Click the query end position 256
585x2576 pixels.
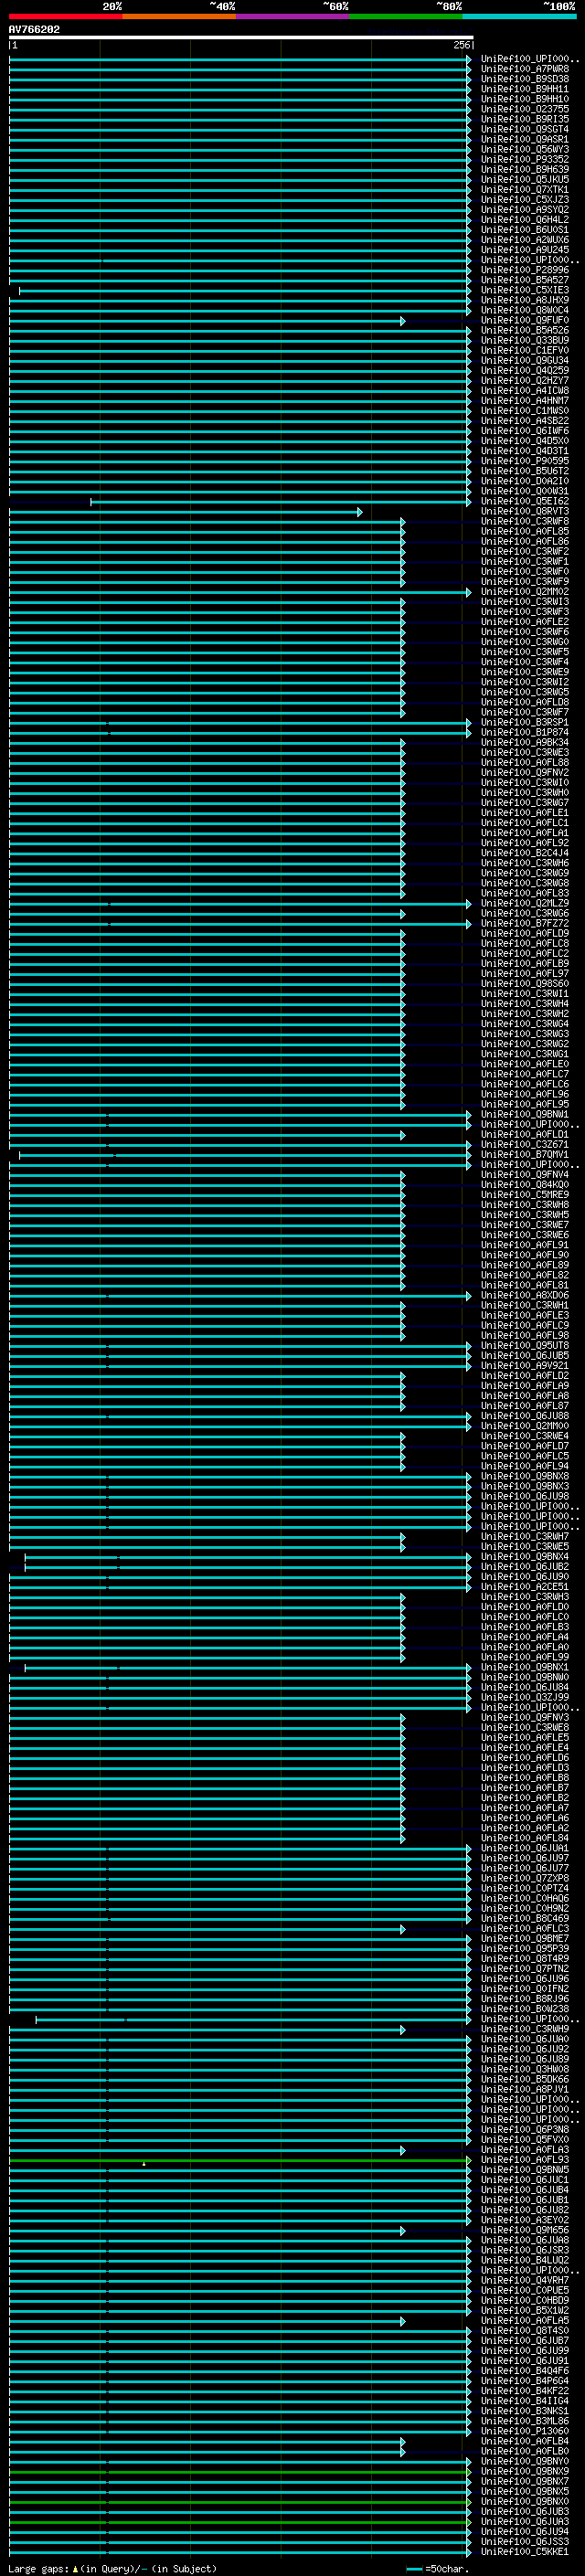coord(461,45)
